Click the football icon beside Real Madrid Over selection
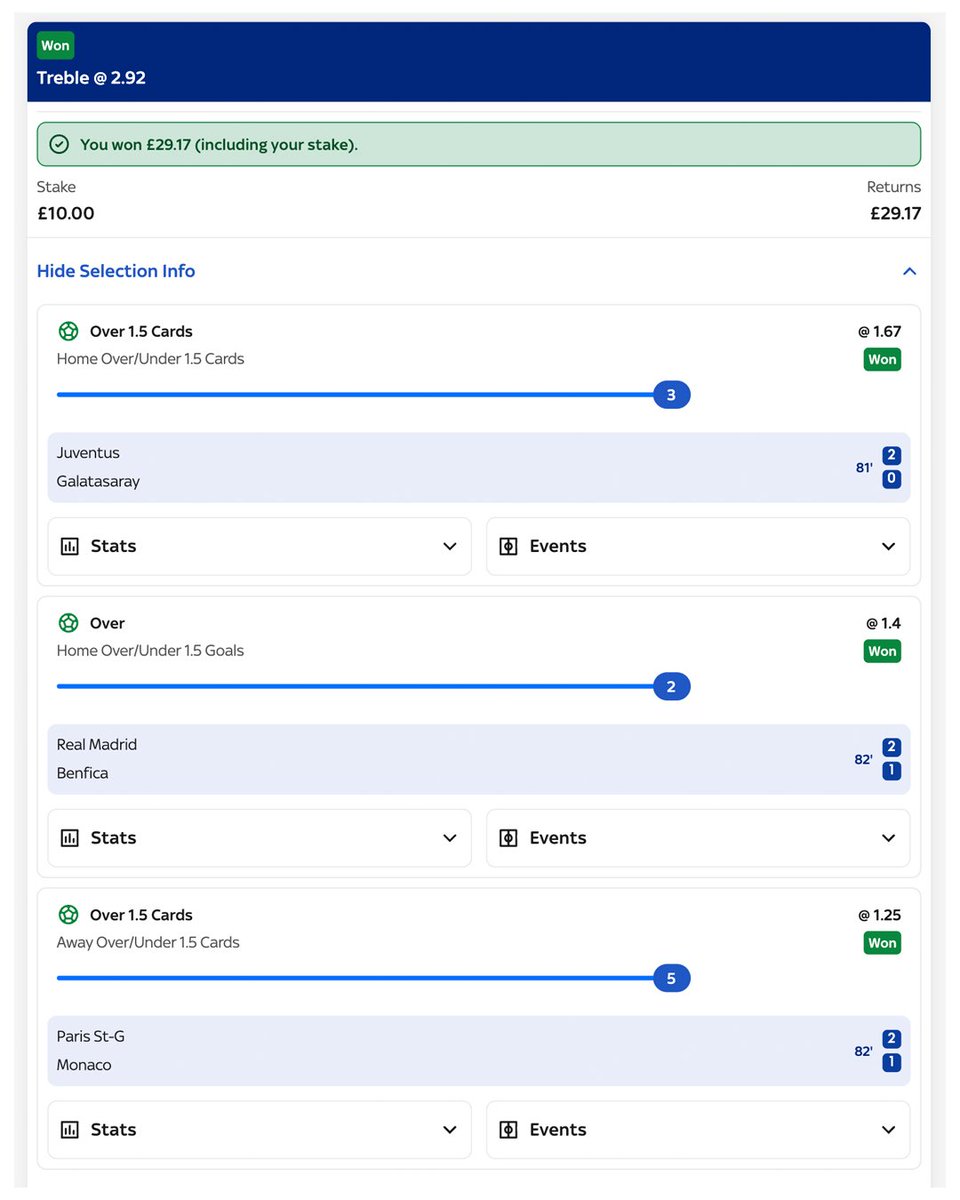960x1200 pixels. 68,623
